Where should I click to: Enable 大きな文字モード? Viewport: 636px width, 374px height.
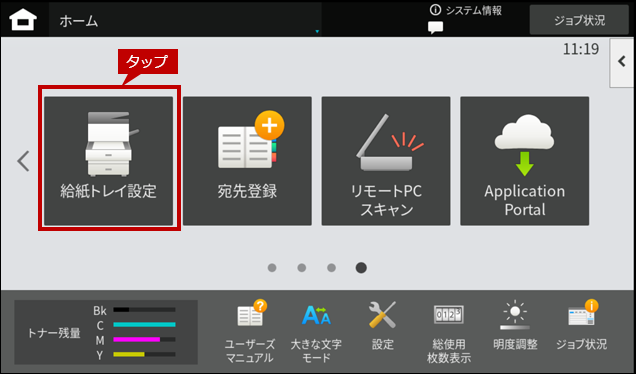click(x=316, y=331)
